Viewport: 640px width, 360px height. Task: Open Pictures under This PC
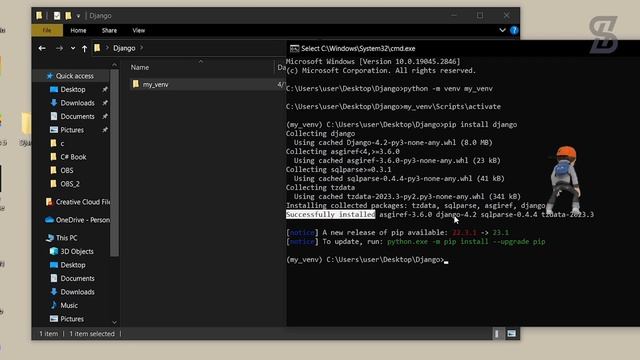click(72, 319)
